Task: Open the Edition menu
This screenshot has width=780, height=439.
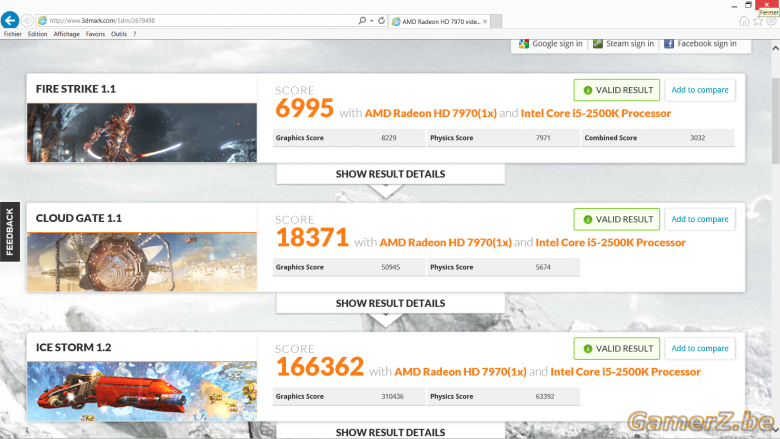Action: pos(37,34)
